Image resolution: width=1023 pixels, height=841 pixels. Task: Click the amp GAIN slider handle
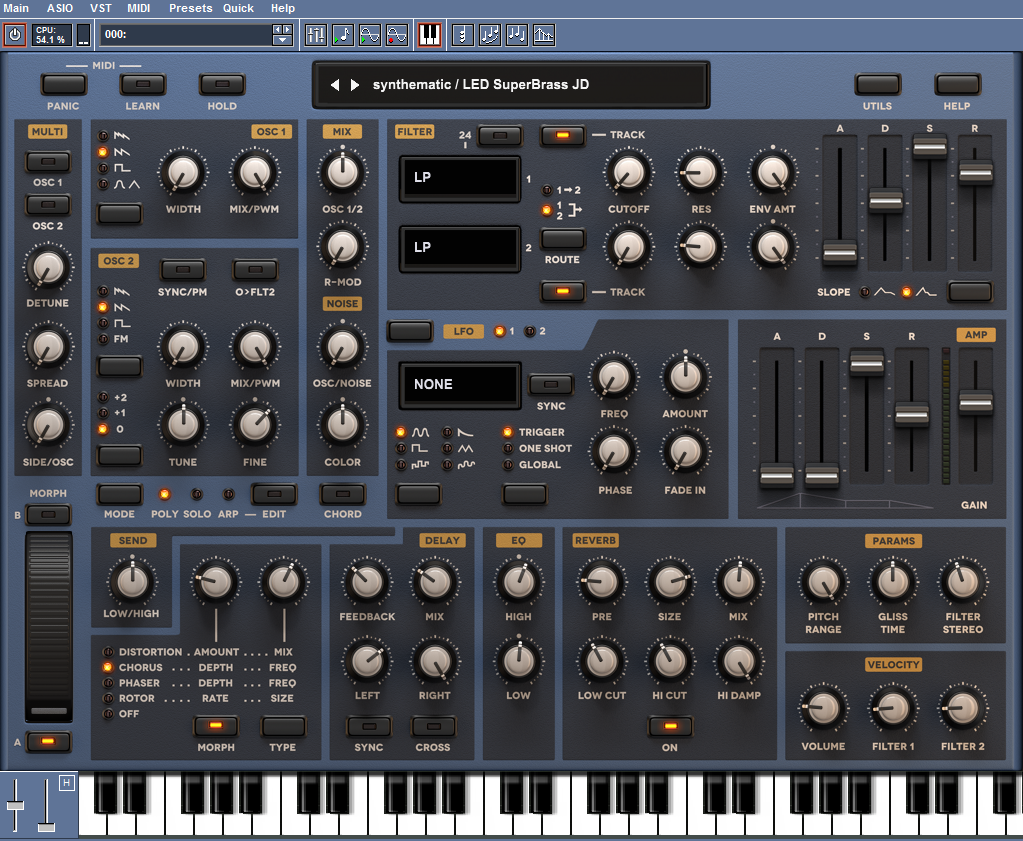click(x=975, y=402)
